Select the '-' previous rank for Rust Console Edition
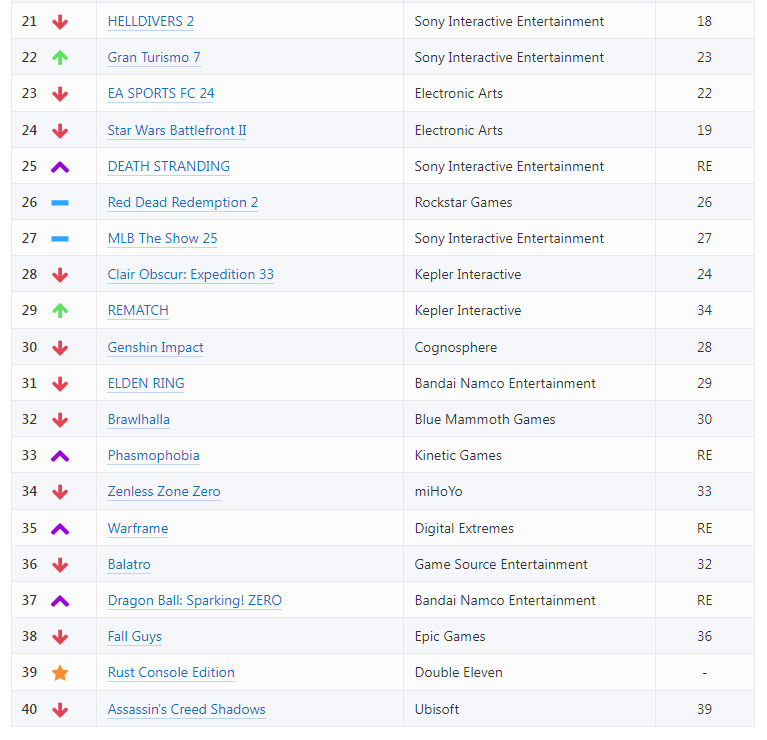The height and width of the screenshot is (740, 767). [x=704, y=673]
